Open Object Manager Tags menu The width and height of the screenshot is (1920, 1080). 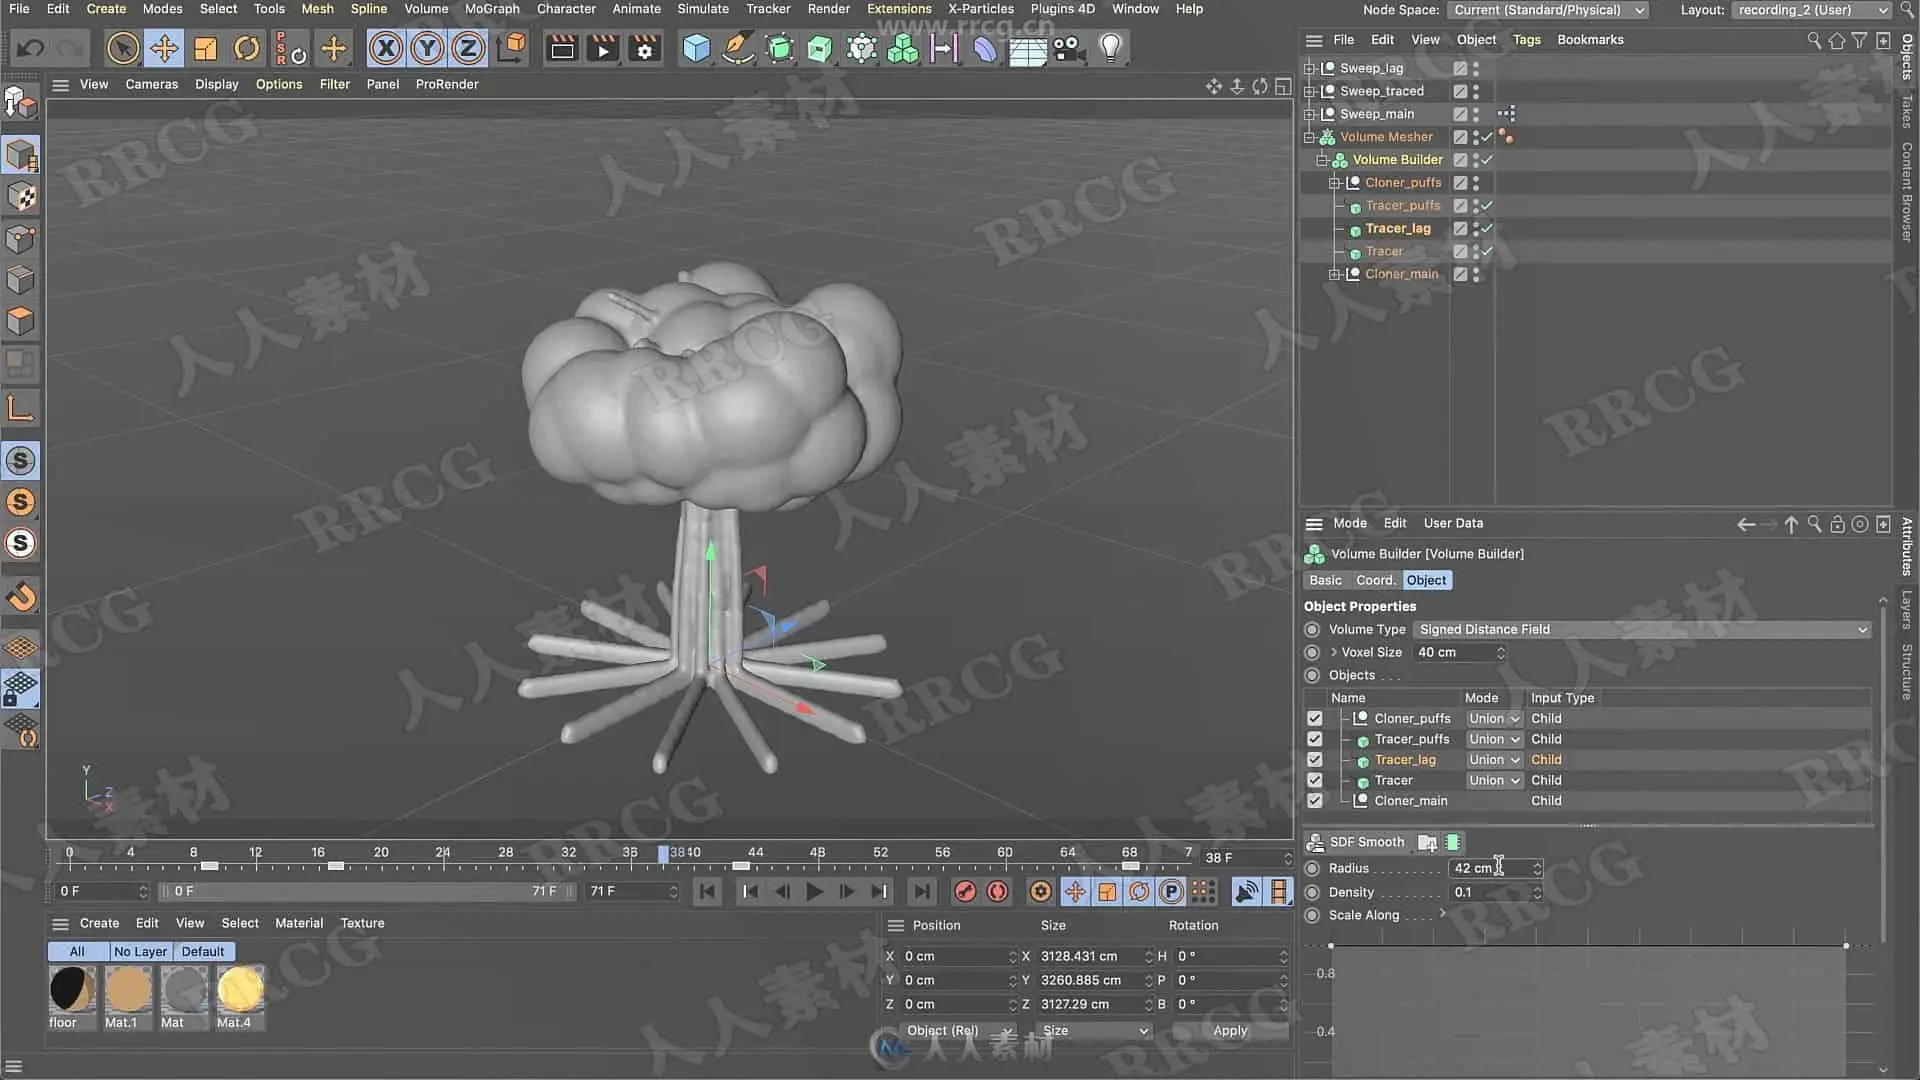(1526, 40)
